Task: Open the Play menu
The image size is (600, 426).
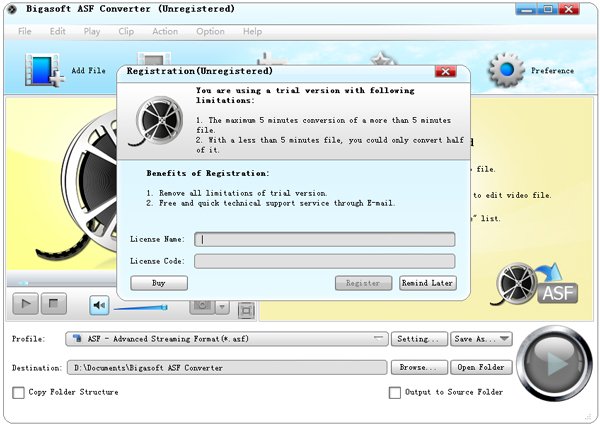Action: tap(92, 31)
